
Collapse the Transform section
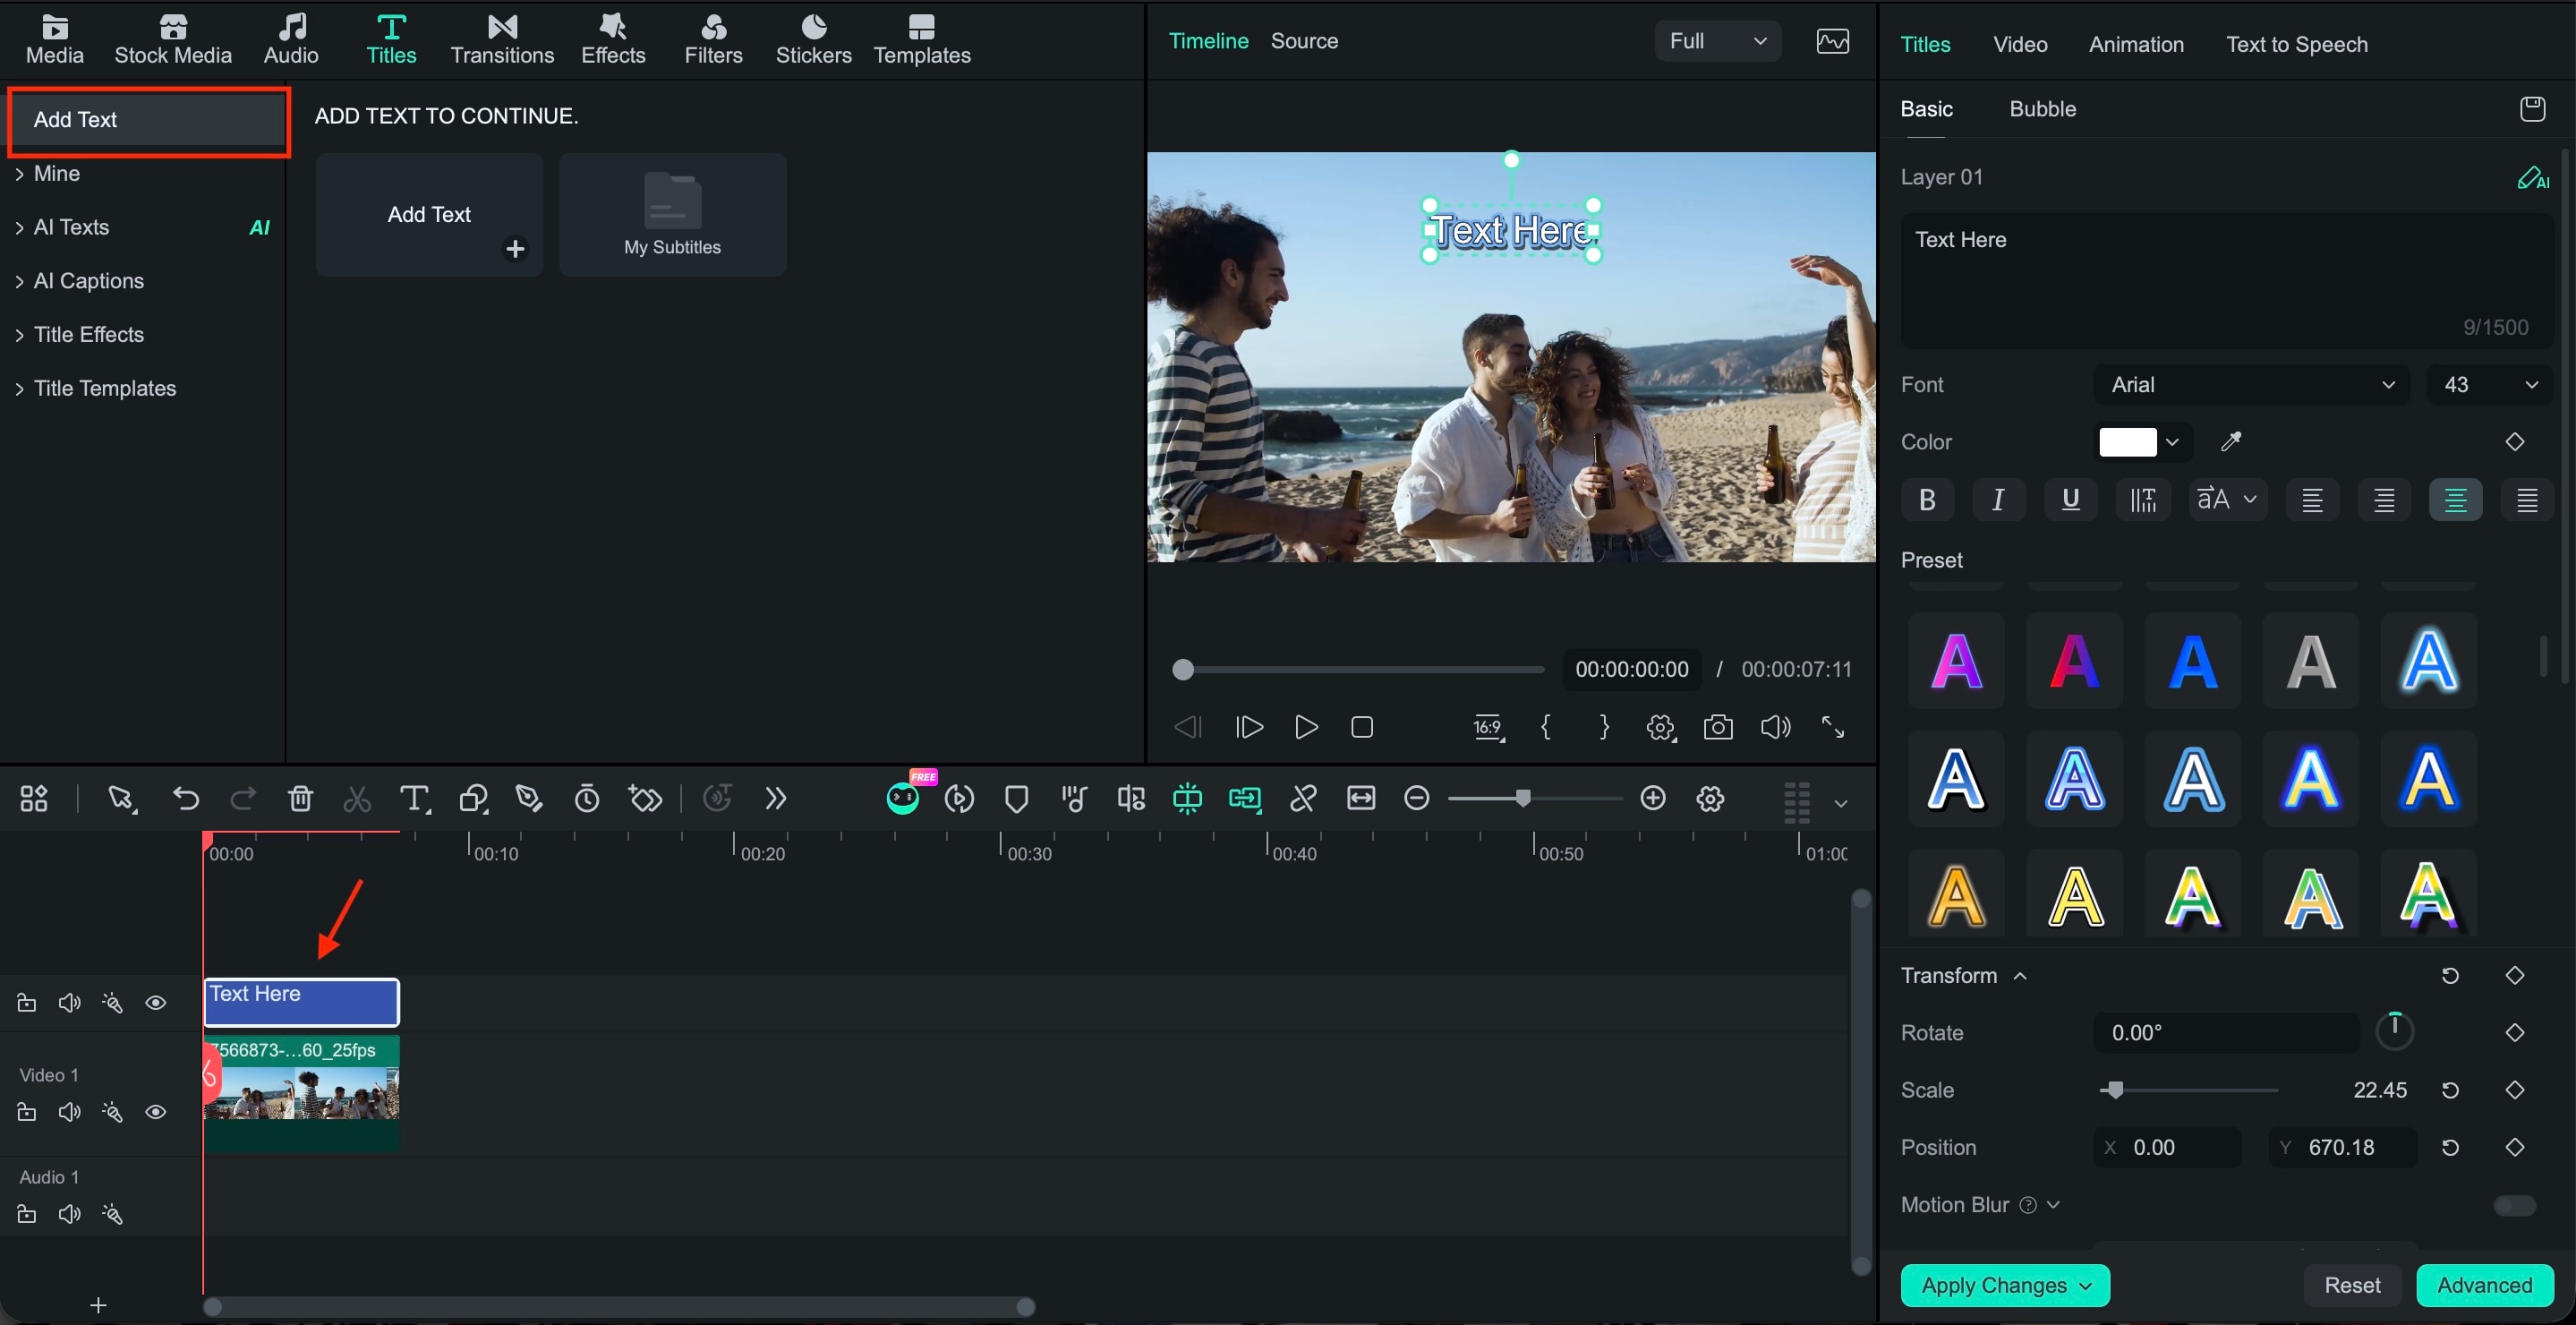coord(2020,976)
